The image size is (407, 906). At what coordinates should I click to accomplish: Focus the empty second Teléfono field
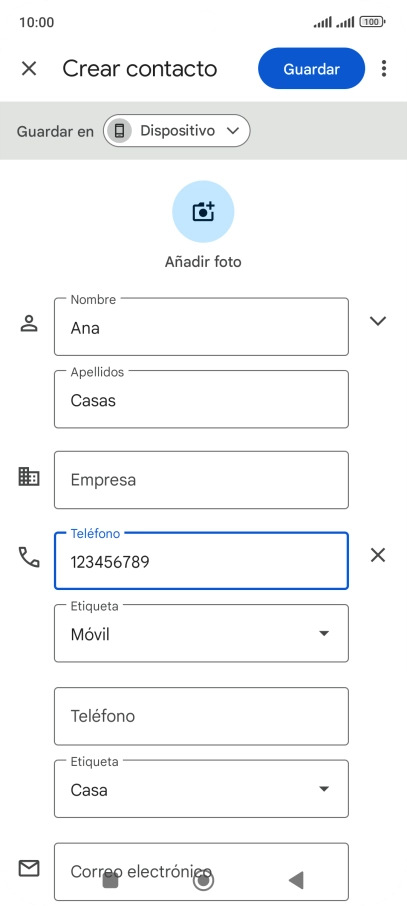[201, 716]
